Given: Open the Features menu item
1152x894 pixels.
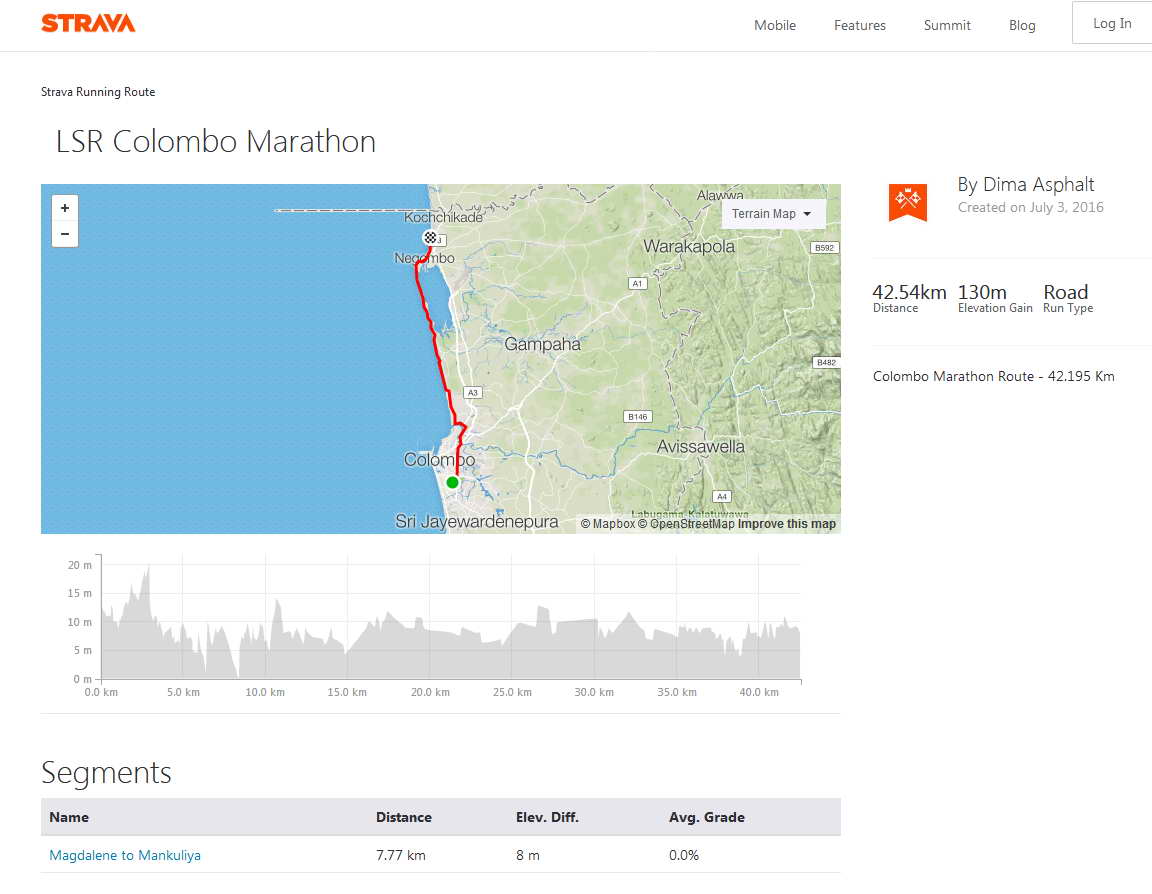Looking at the screenshot, I should point(860,25).
